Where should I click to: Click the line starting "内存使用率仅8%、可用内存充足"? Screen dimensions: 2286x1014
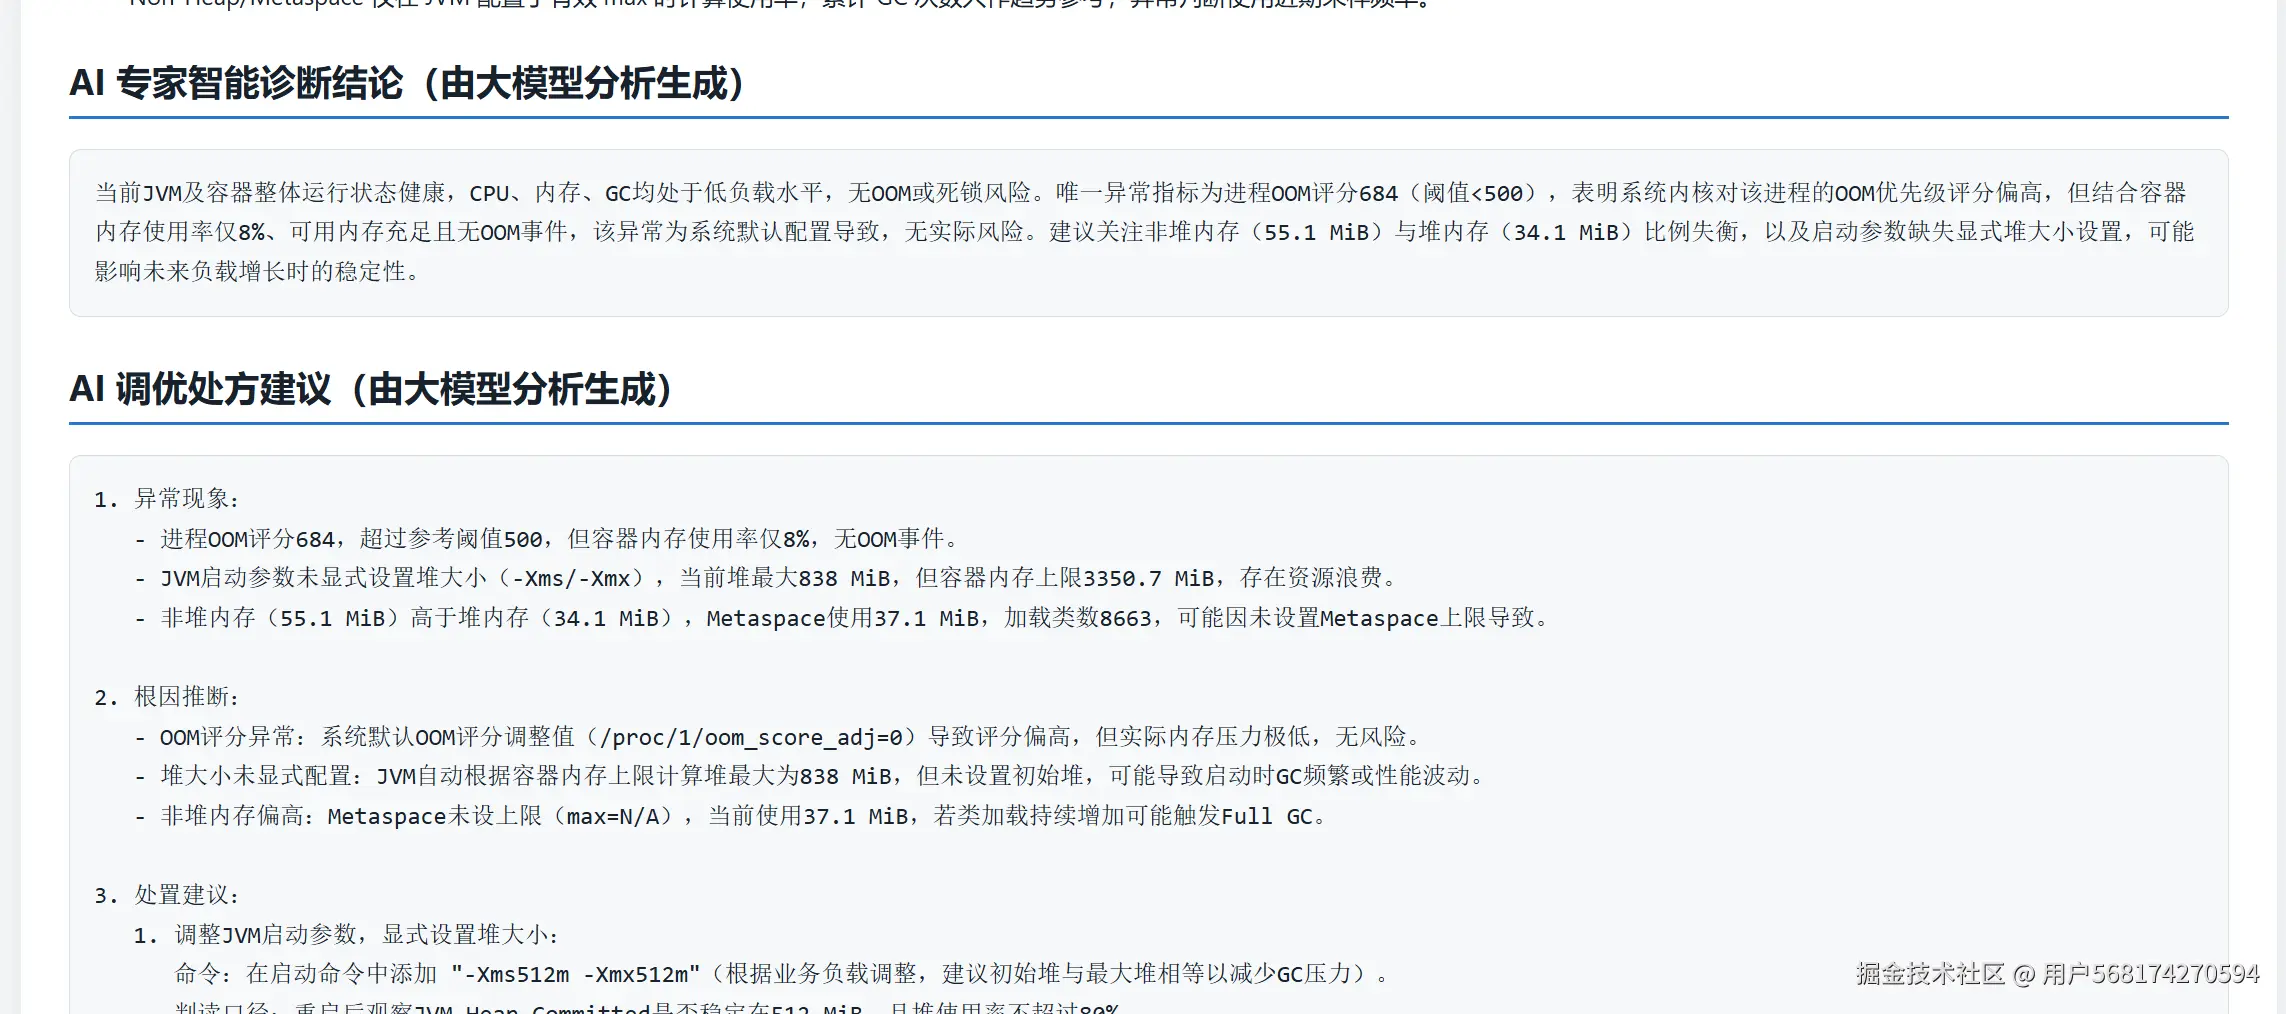pyautogui.click(x=1145, y=232)
